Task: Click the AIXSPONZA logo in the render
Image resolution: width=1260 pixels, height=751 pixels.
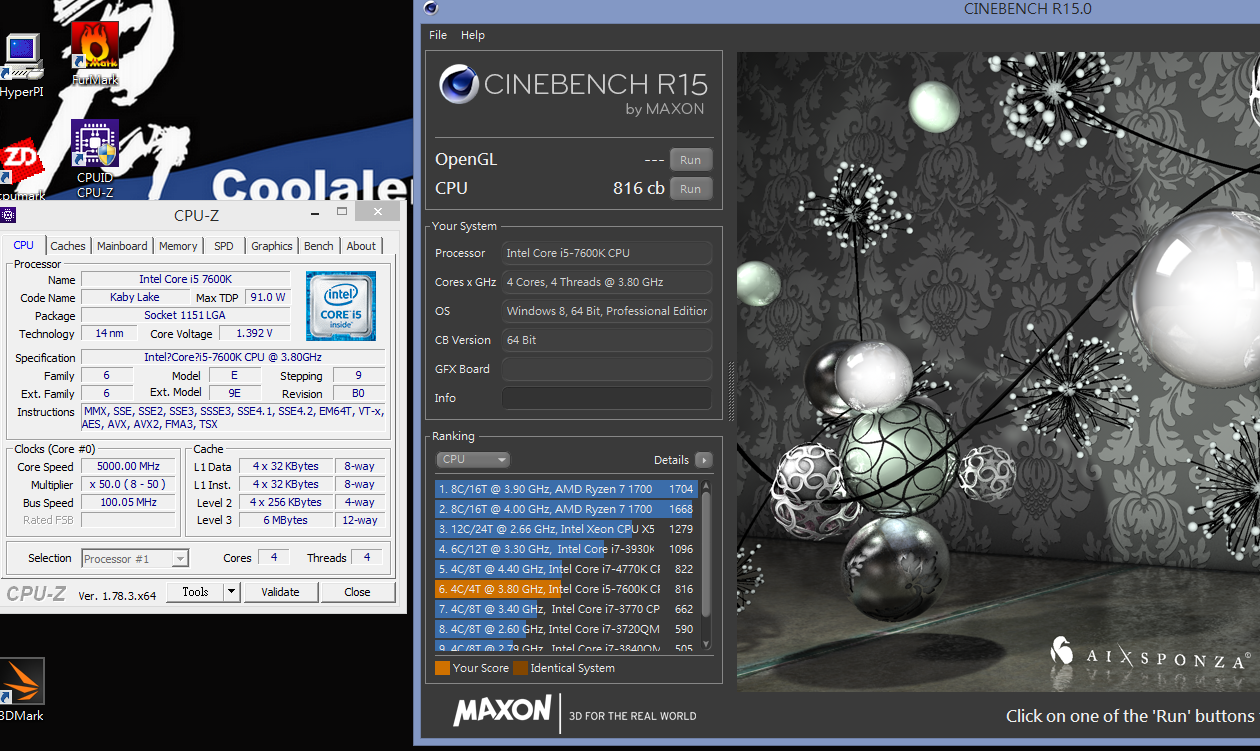Action: (x=1150, y=653)
